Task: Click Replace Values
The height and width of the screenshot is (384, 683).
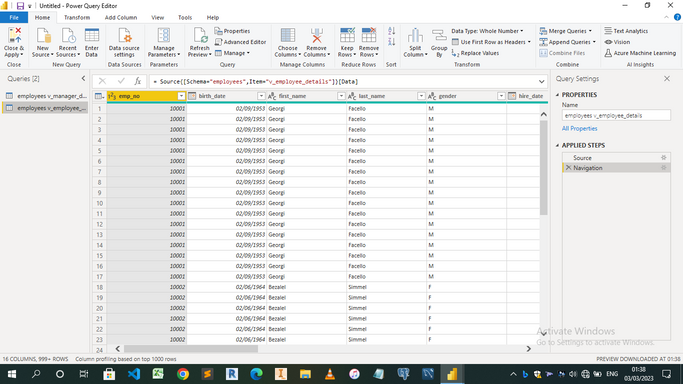Action: 475,53
